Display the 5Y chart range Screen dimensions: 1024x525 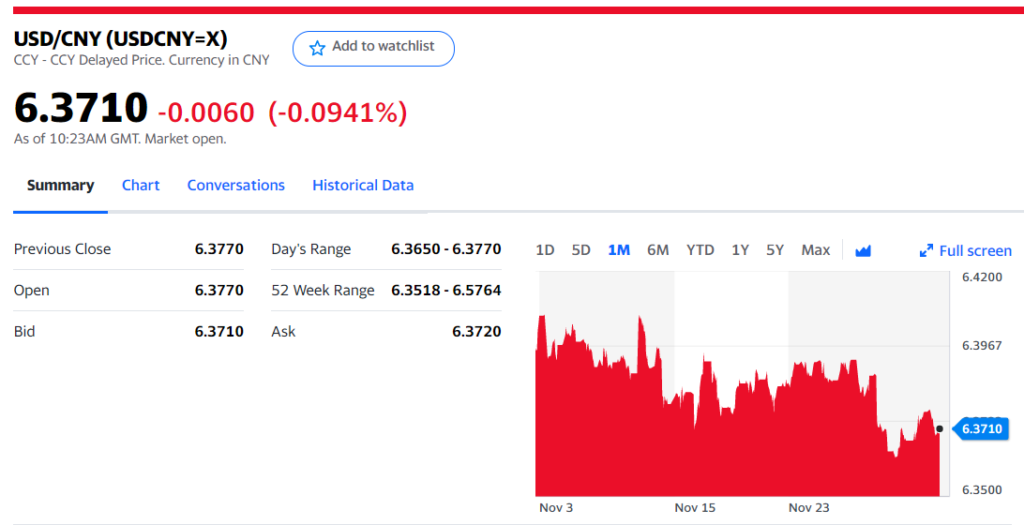(775, 250)
